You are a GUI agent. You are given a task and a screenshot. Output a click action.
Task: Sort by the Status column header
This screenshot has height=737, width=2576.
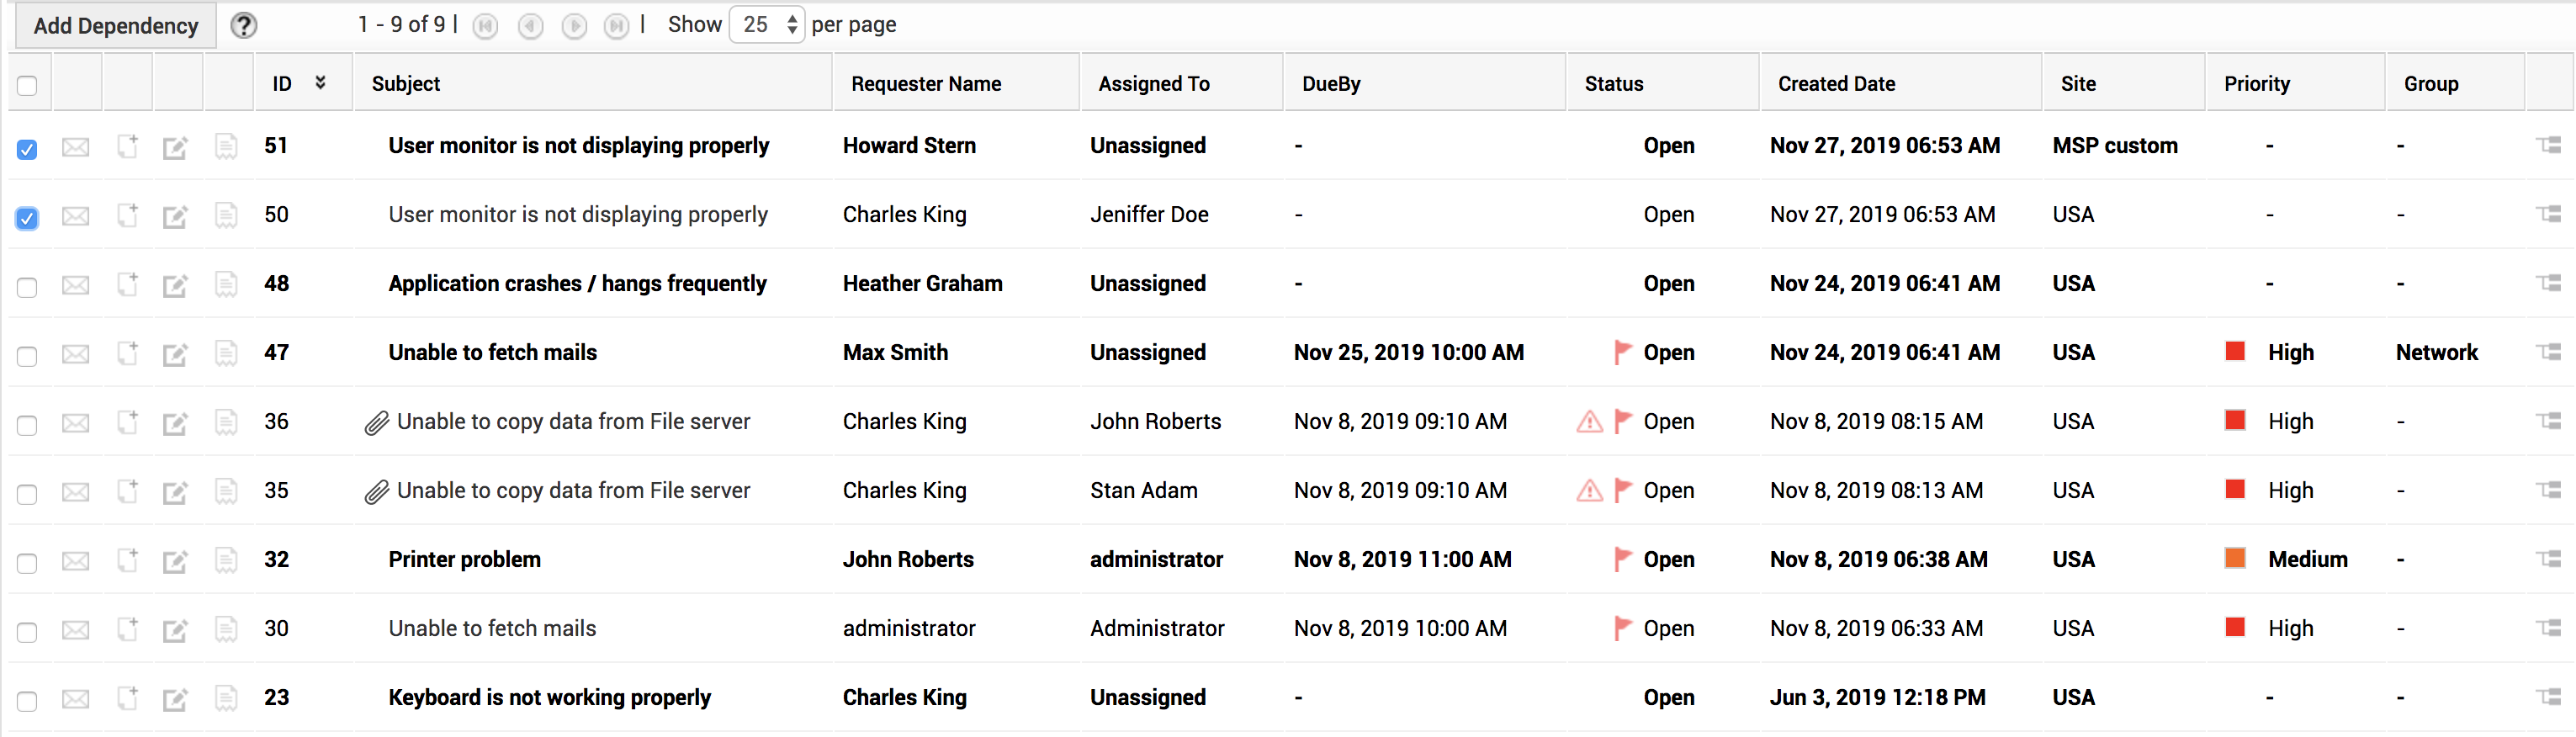[x=1613, y=84]
